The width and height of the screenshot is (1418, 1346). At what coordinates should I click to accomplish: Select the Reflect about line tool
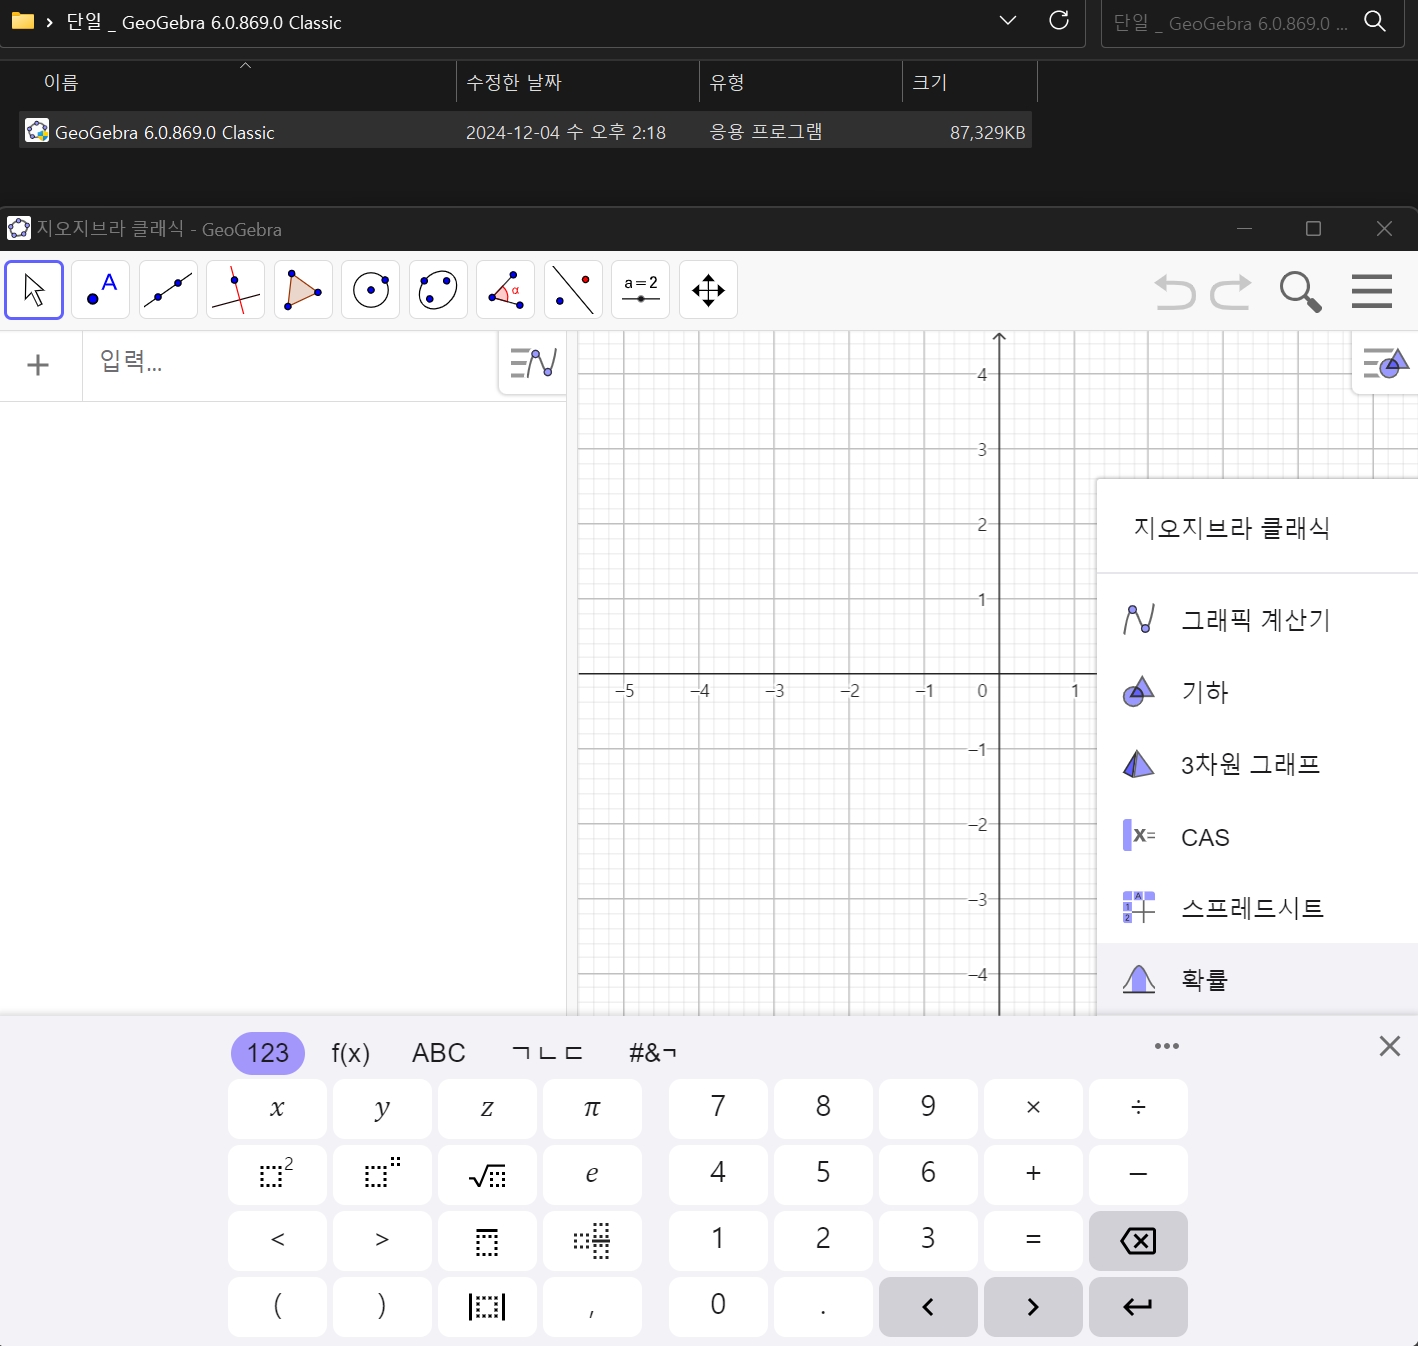tap(573, 290)
